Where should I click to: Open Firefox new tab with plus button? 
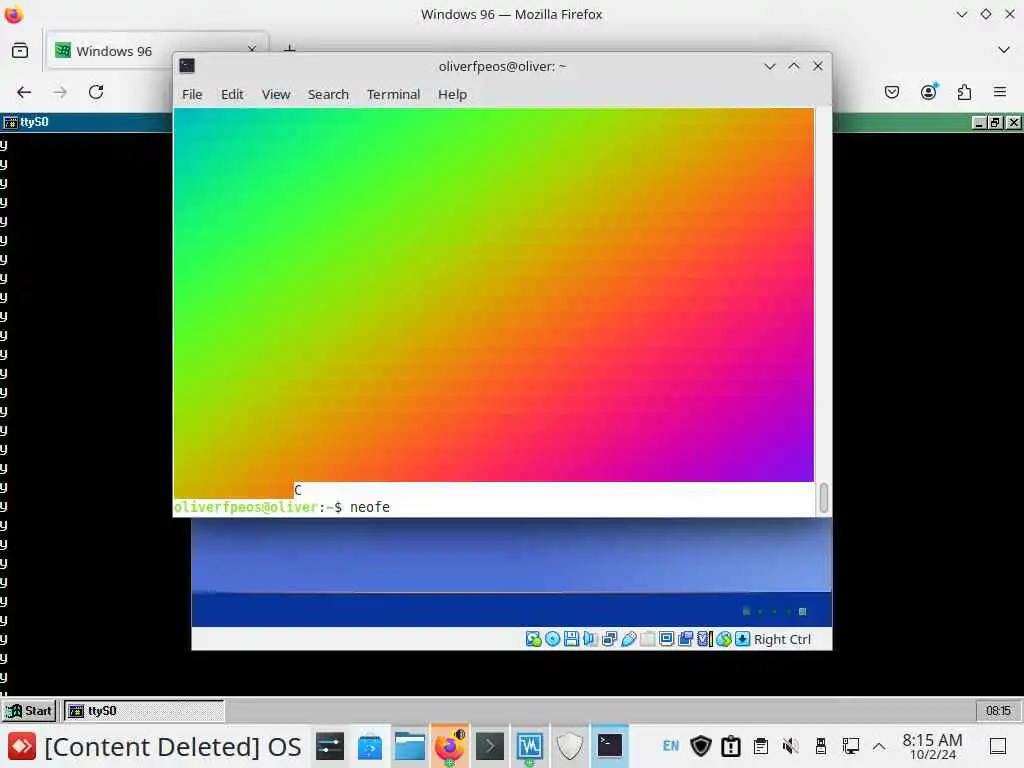coord(290,49)
